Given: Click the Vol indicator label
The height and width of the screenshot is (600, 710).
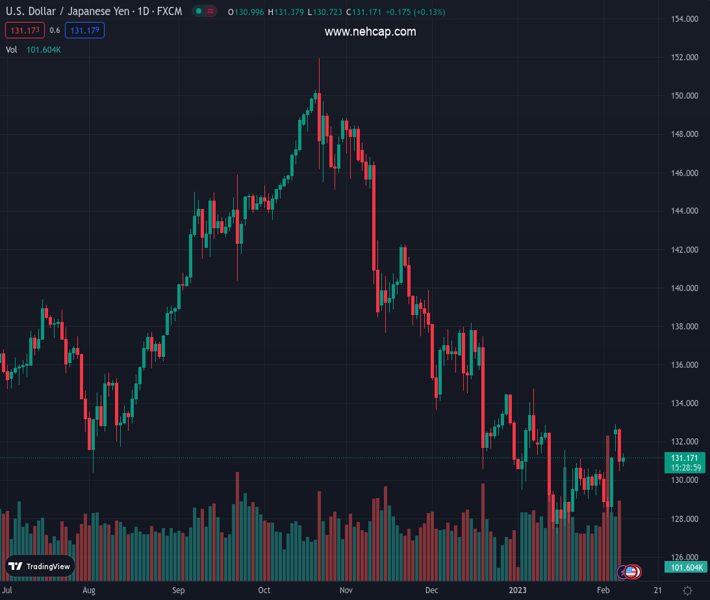Looking at the screenshot, I should click(11, 49).
